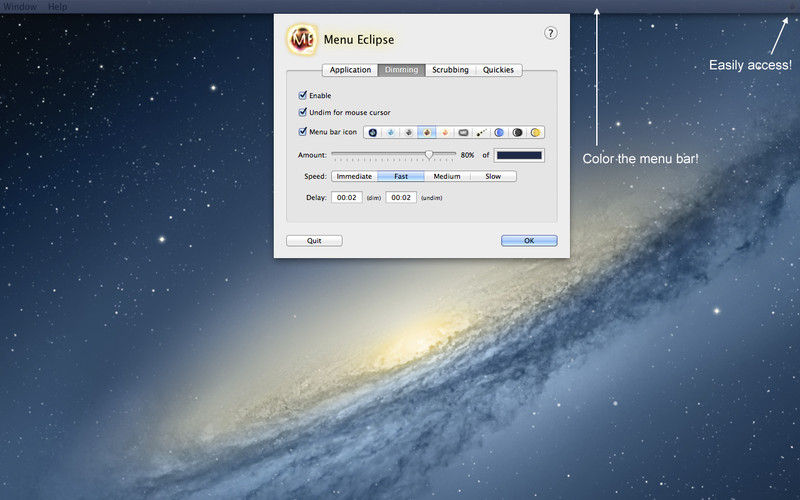Open the dark navy dim color swatch
800x500 pixels.
519,155
